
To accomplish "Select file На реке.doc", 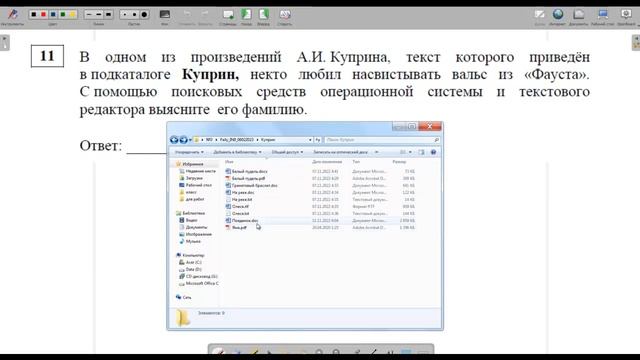I will tap(240, 192).
